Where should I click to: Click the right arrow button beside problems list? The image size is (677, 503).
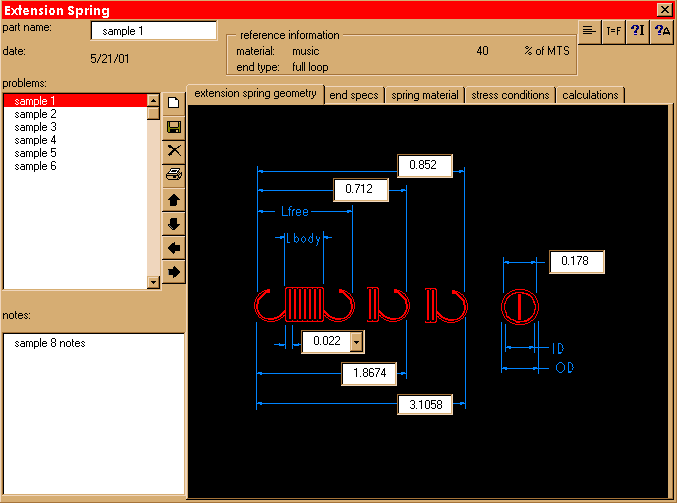coord(174,272)
